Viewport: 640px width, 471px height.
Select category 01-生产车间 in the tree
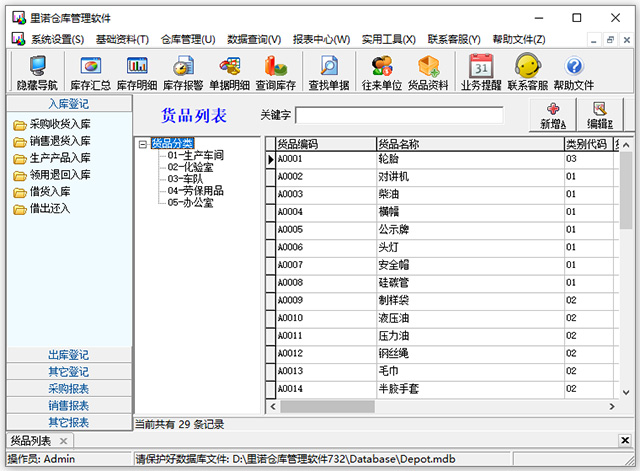coord(196,156)
